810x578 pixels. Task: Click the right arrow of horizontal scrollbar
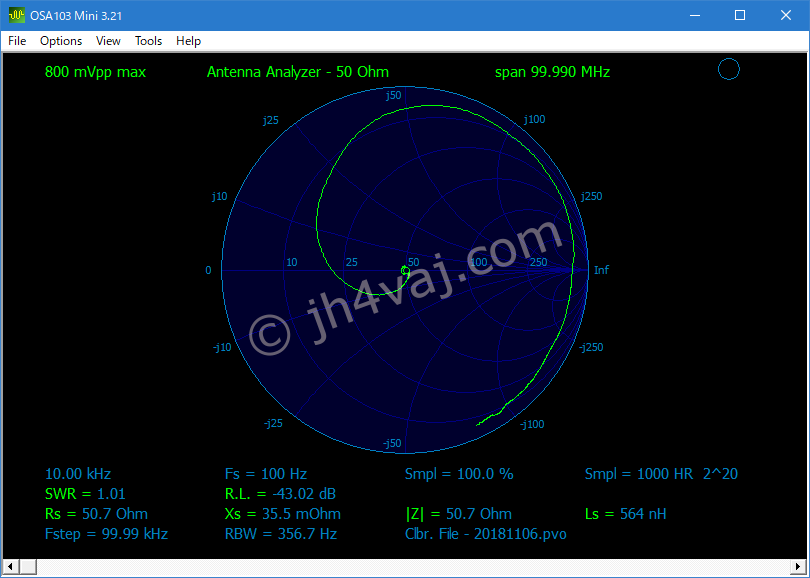click(799, 567)
